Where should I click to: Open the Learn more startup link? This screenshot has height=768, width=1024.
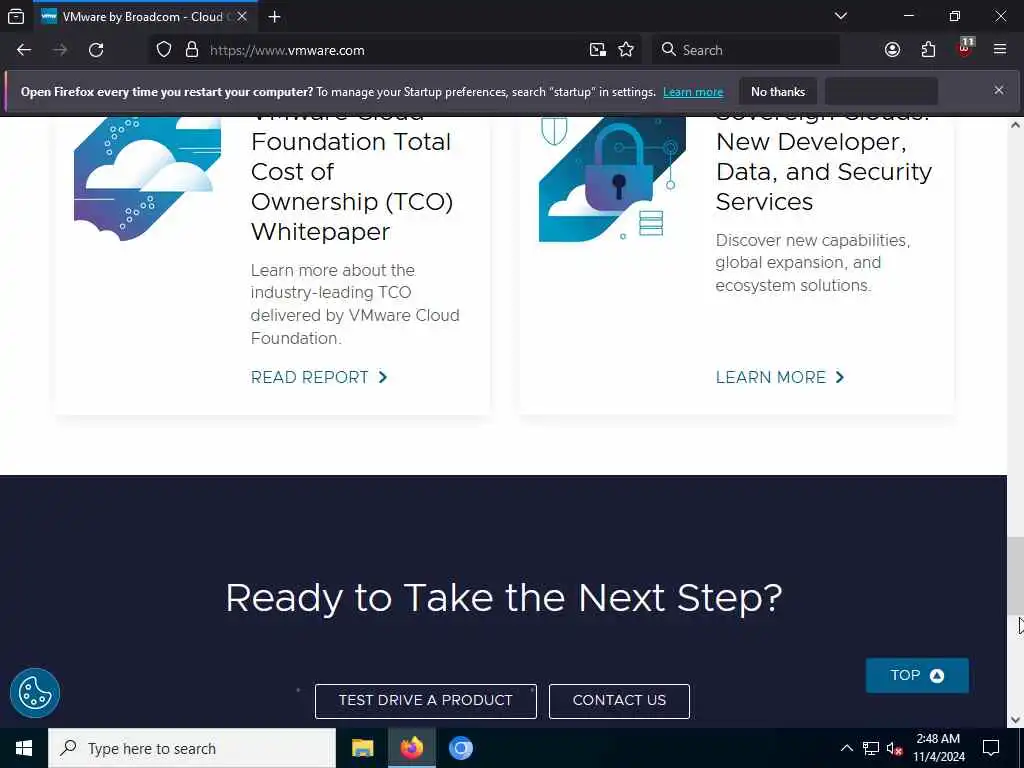point(693,92)
